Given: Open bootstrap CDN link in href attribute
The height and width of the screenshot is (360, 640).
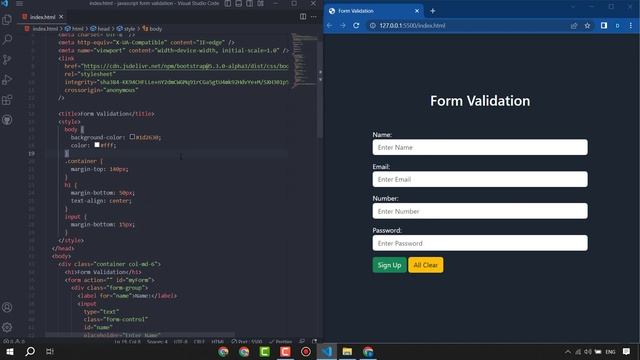Looking at the screenshot, I should coord(186,66).
